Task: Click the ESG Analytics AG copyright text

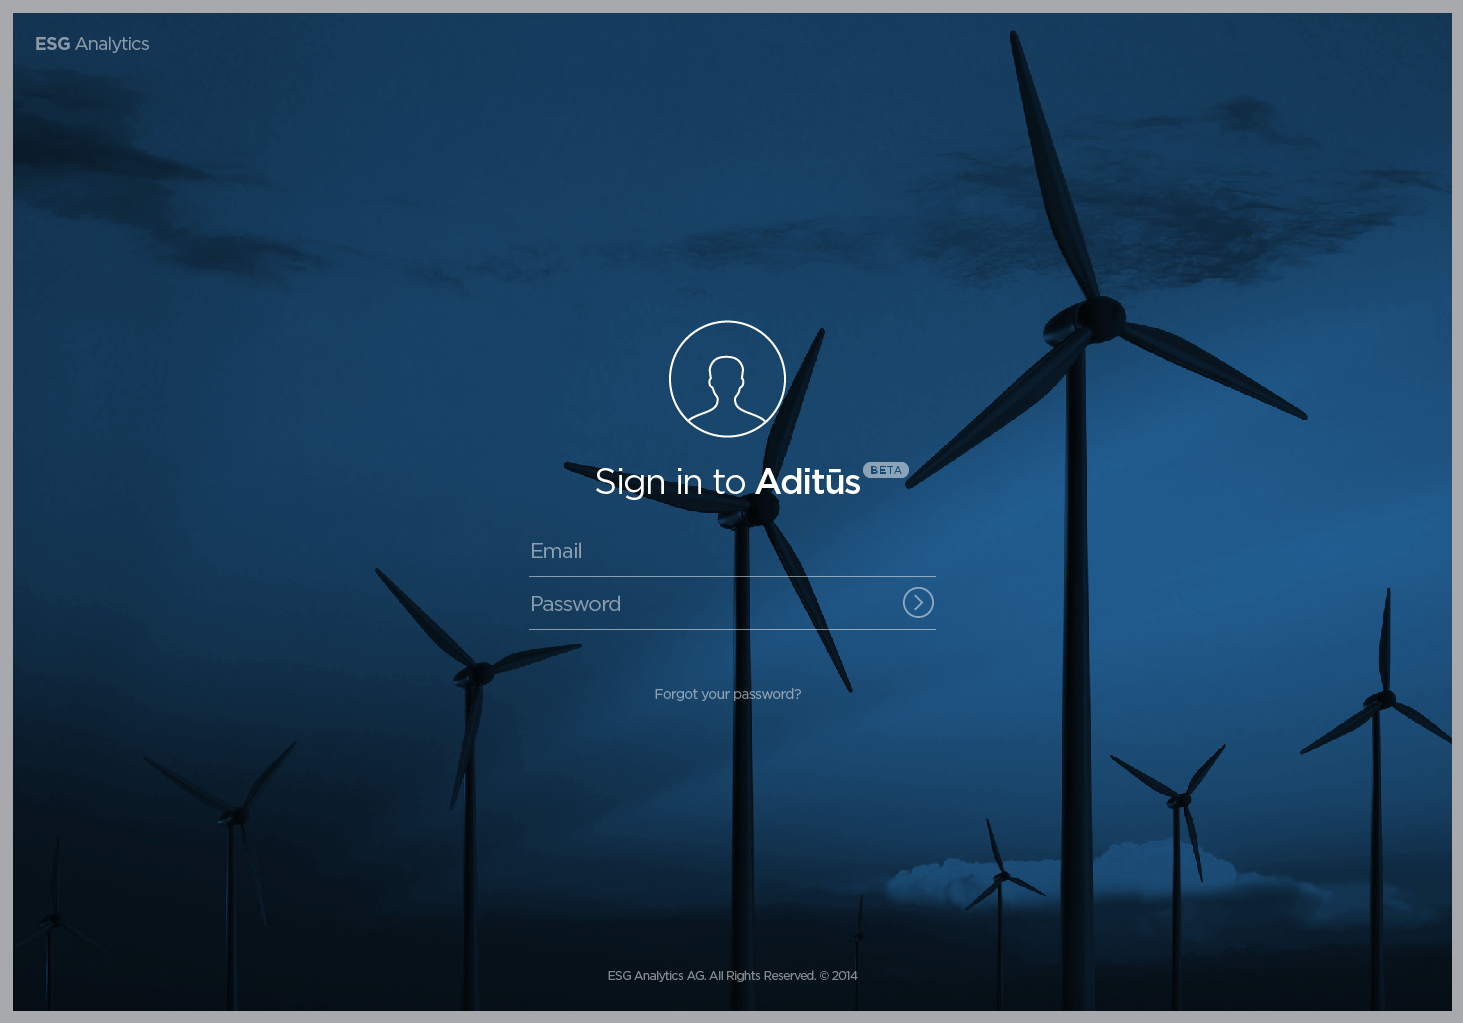Action: 732,976
